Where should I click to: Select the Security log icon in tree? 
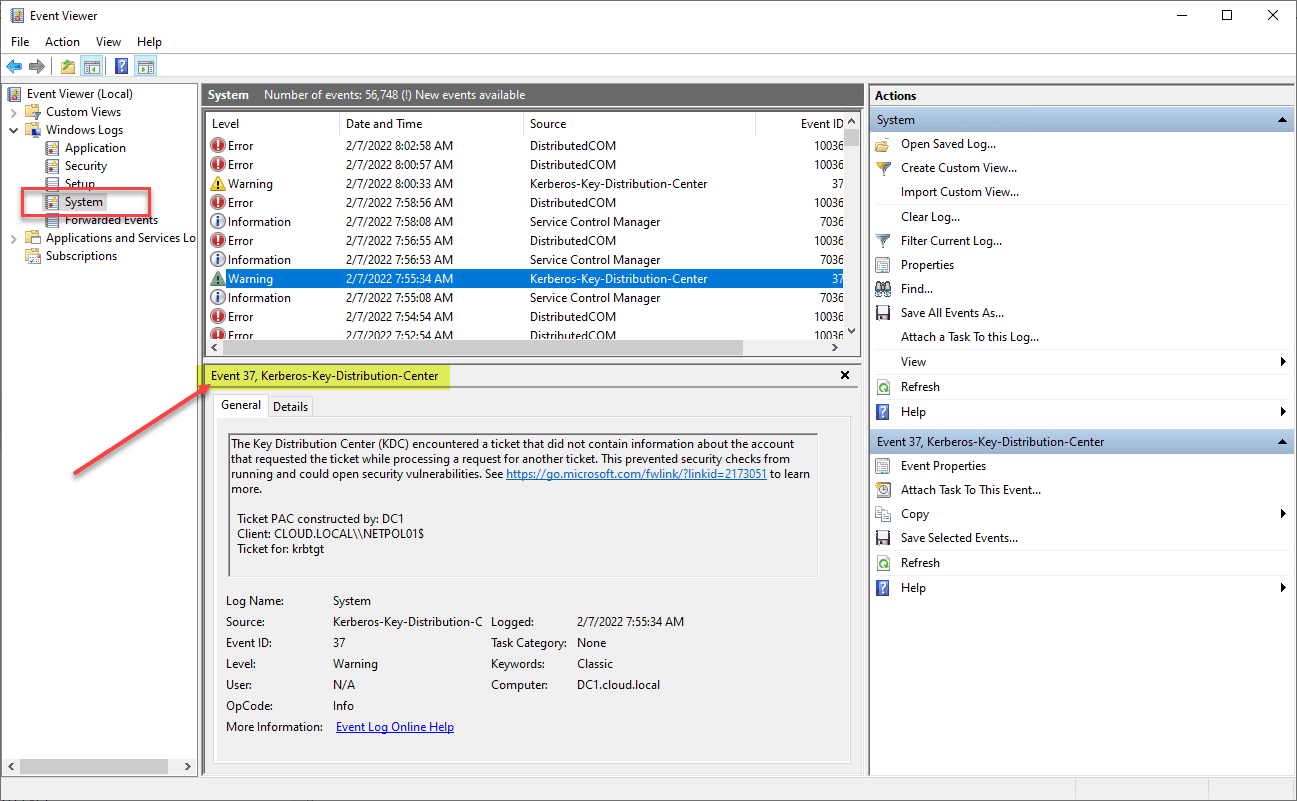(53, 166)
